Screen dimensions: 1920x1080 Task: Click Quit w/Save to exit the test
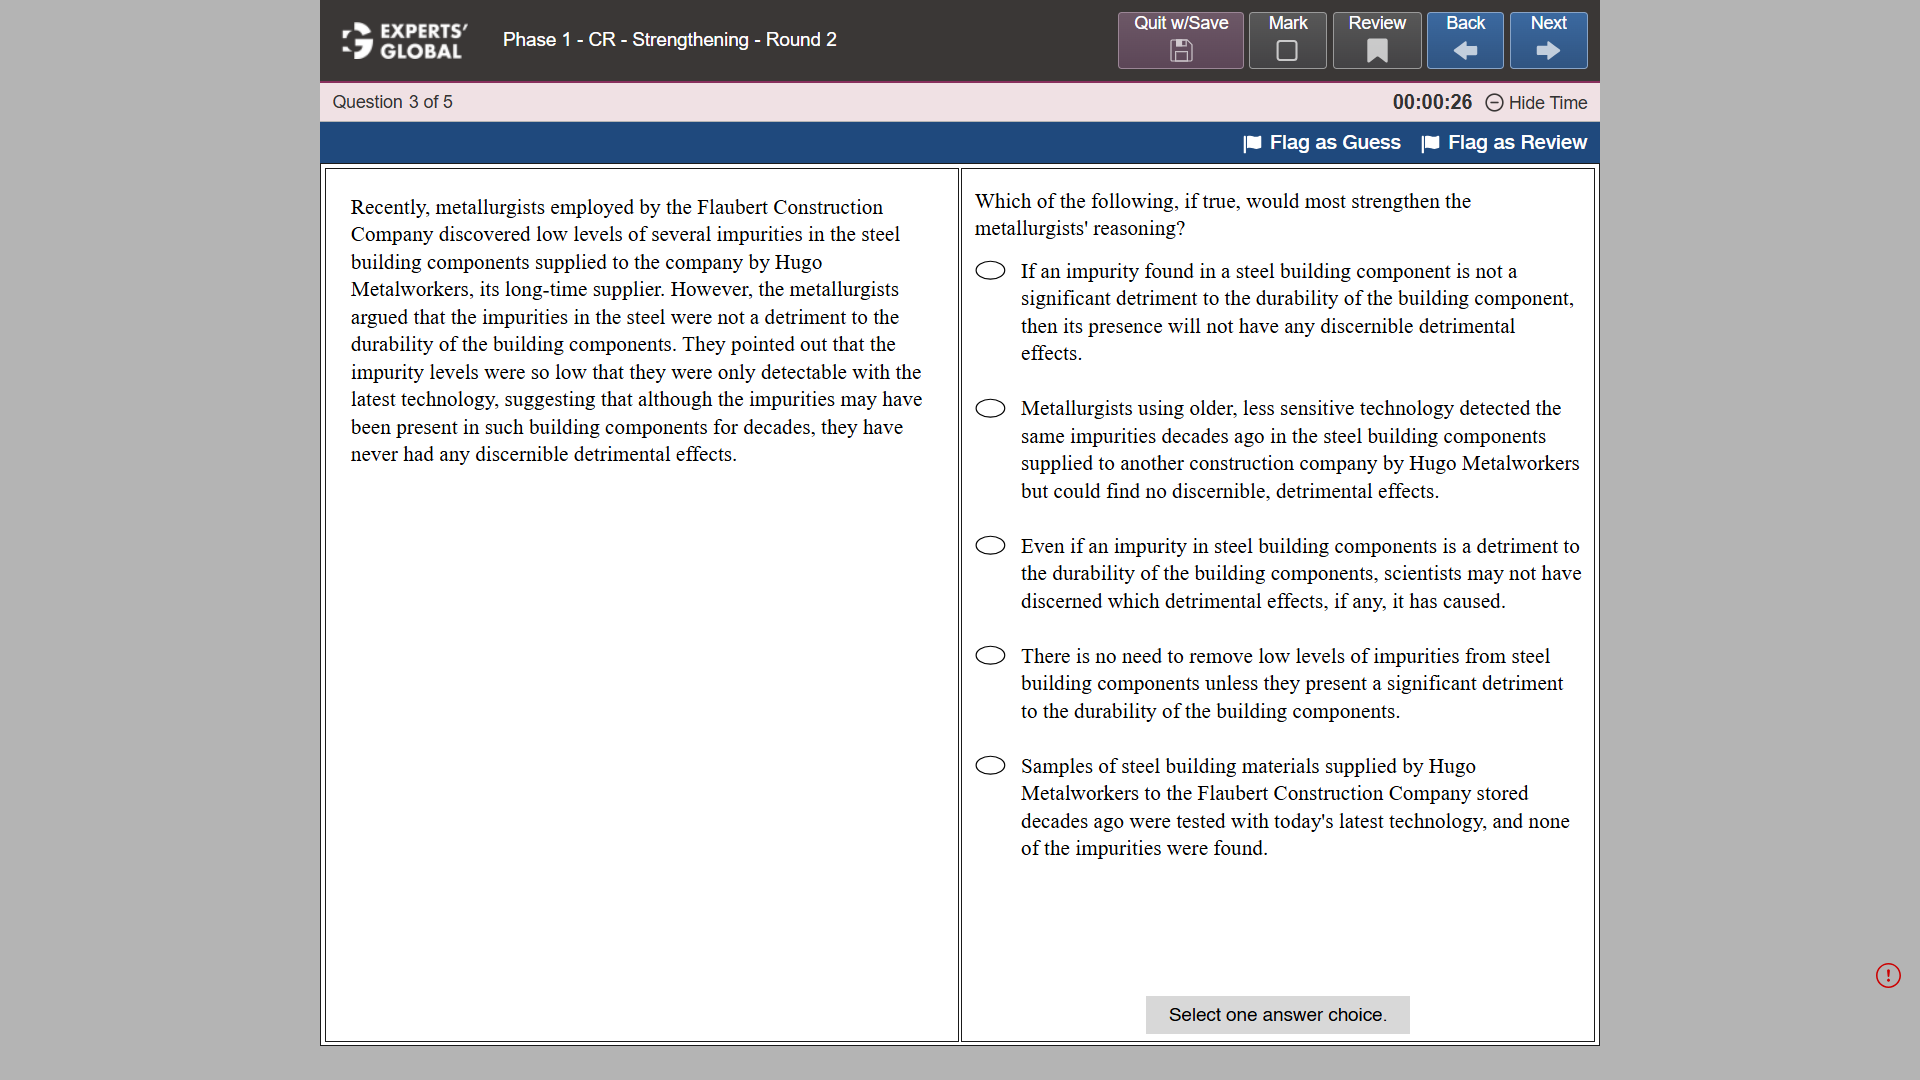coord(1180,40)
